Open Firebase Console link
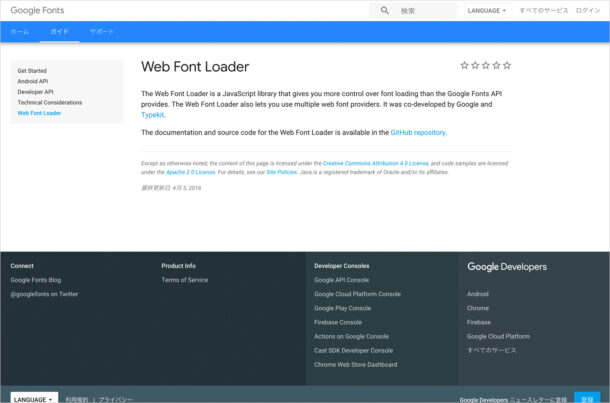The width and height of the screenshot is (610, 403). 338,322
